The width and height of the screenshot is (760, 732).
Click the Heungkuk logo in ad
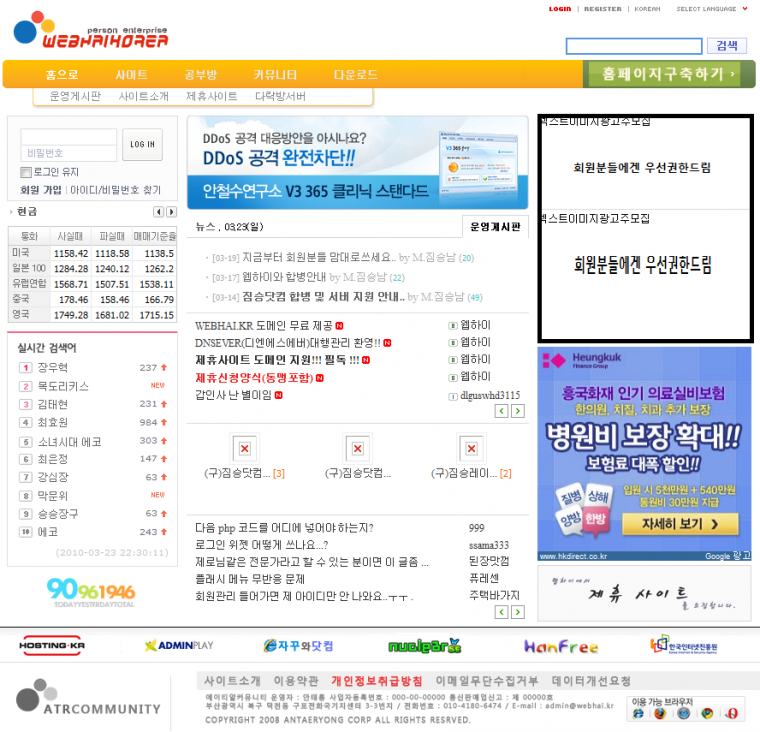pyautogui.click(x=582, y=360)
